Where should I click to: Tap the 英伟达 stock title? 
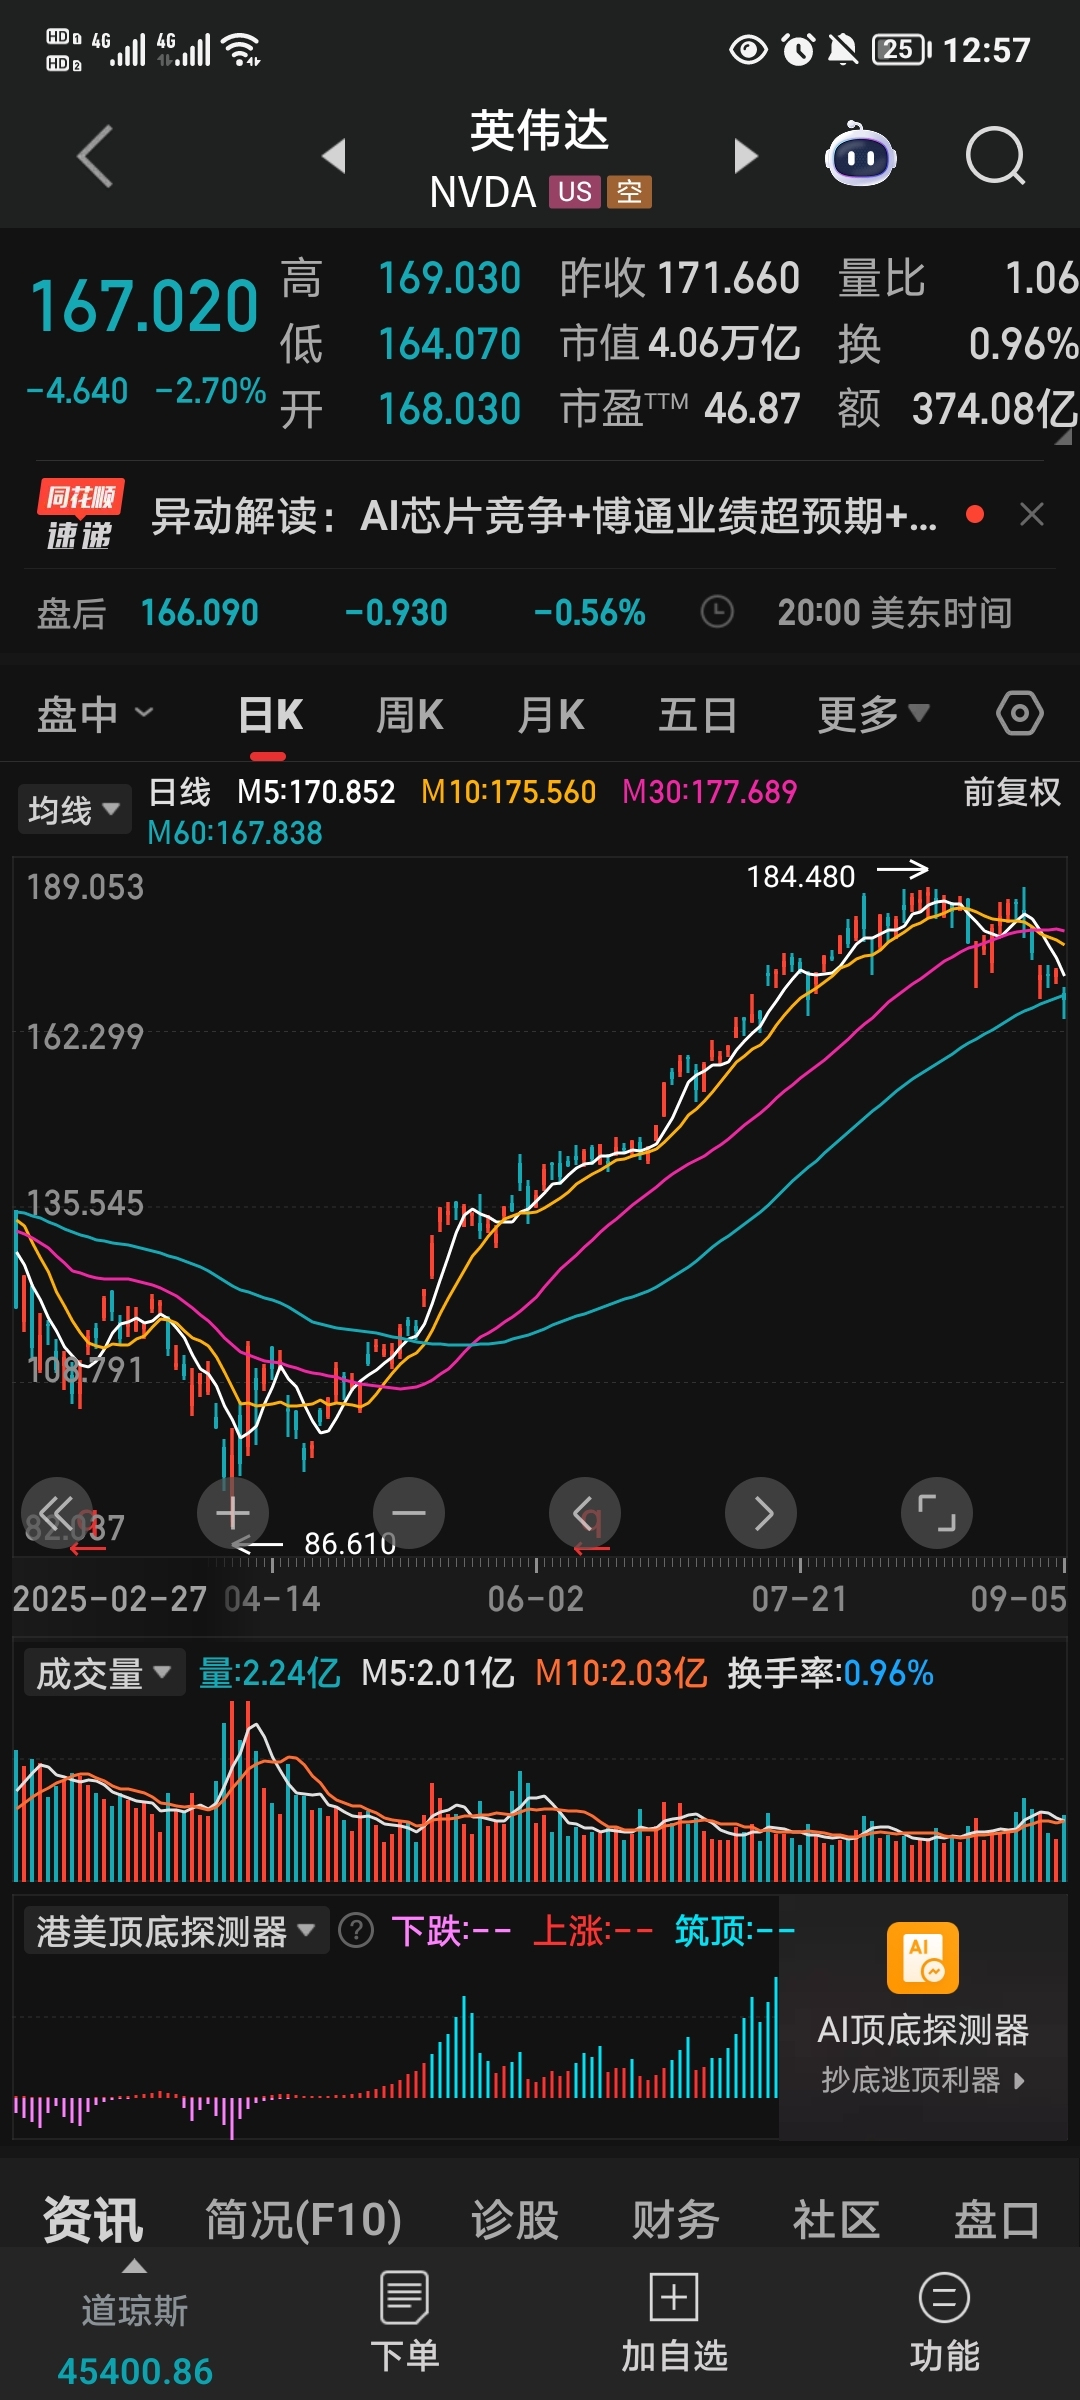540,131
